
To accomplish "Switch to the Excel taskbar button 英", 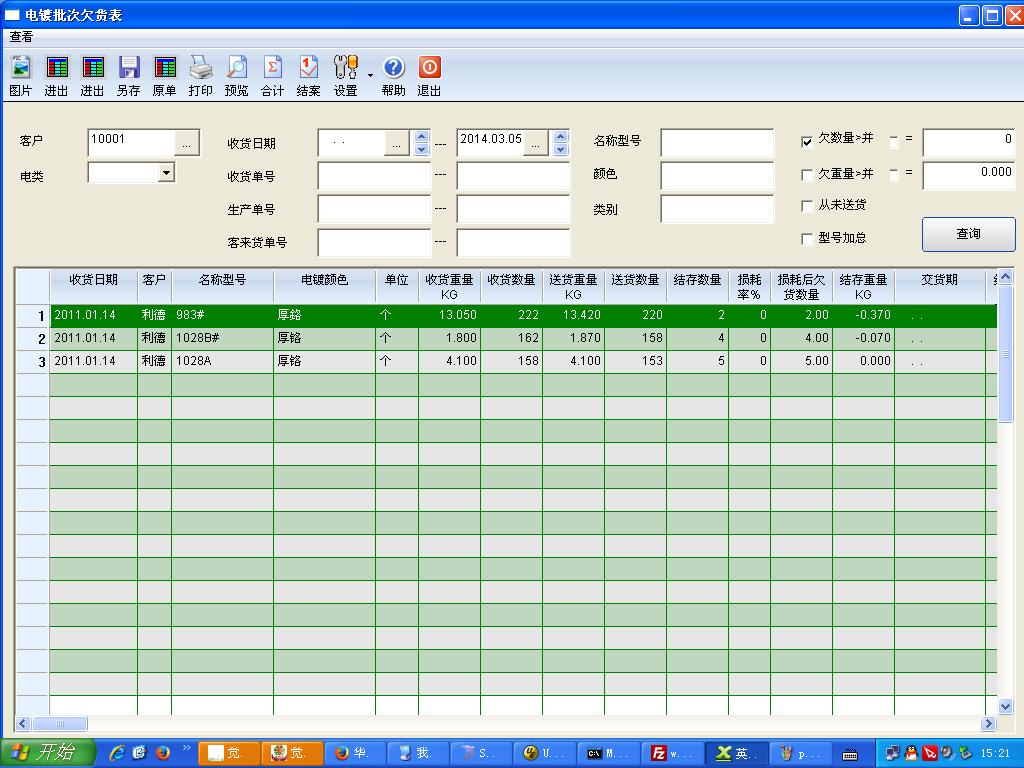I will click(x=735, y=753).
